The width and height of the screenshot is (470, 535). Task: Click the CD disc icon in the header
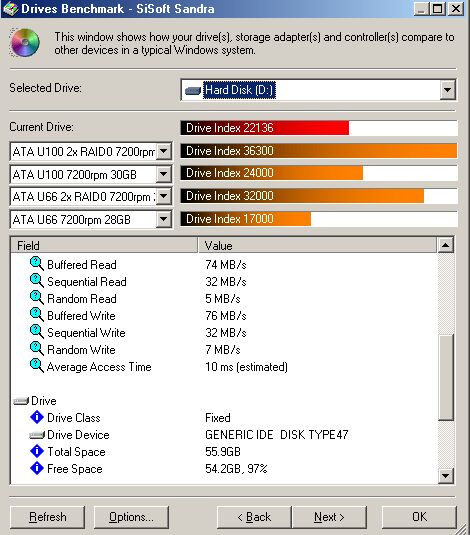[x=25, y=43]
